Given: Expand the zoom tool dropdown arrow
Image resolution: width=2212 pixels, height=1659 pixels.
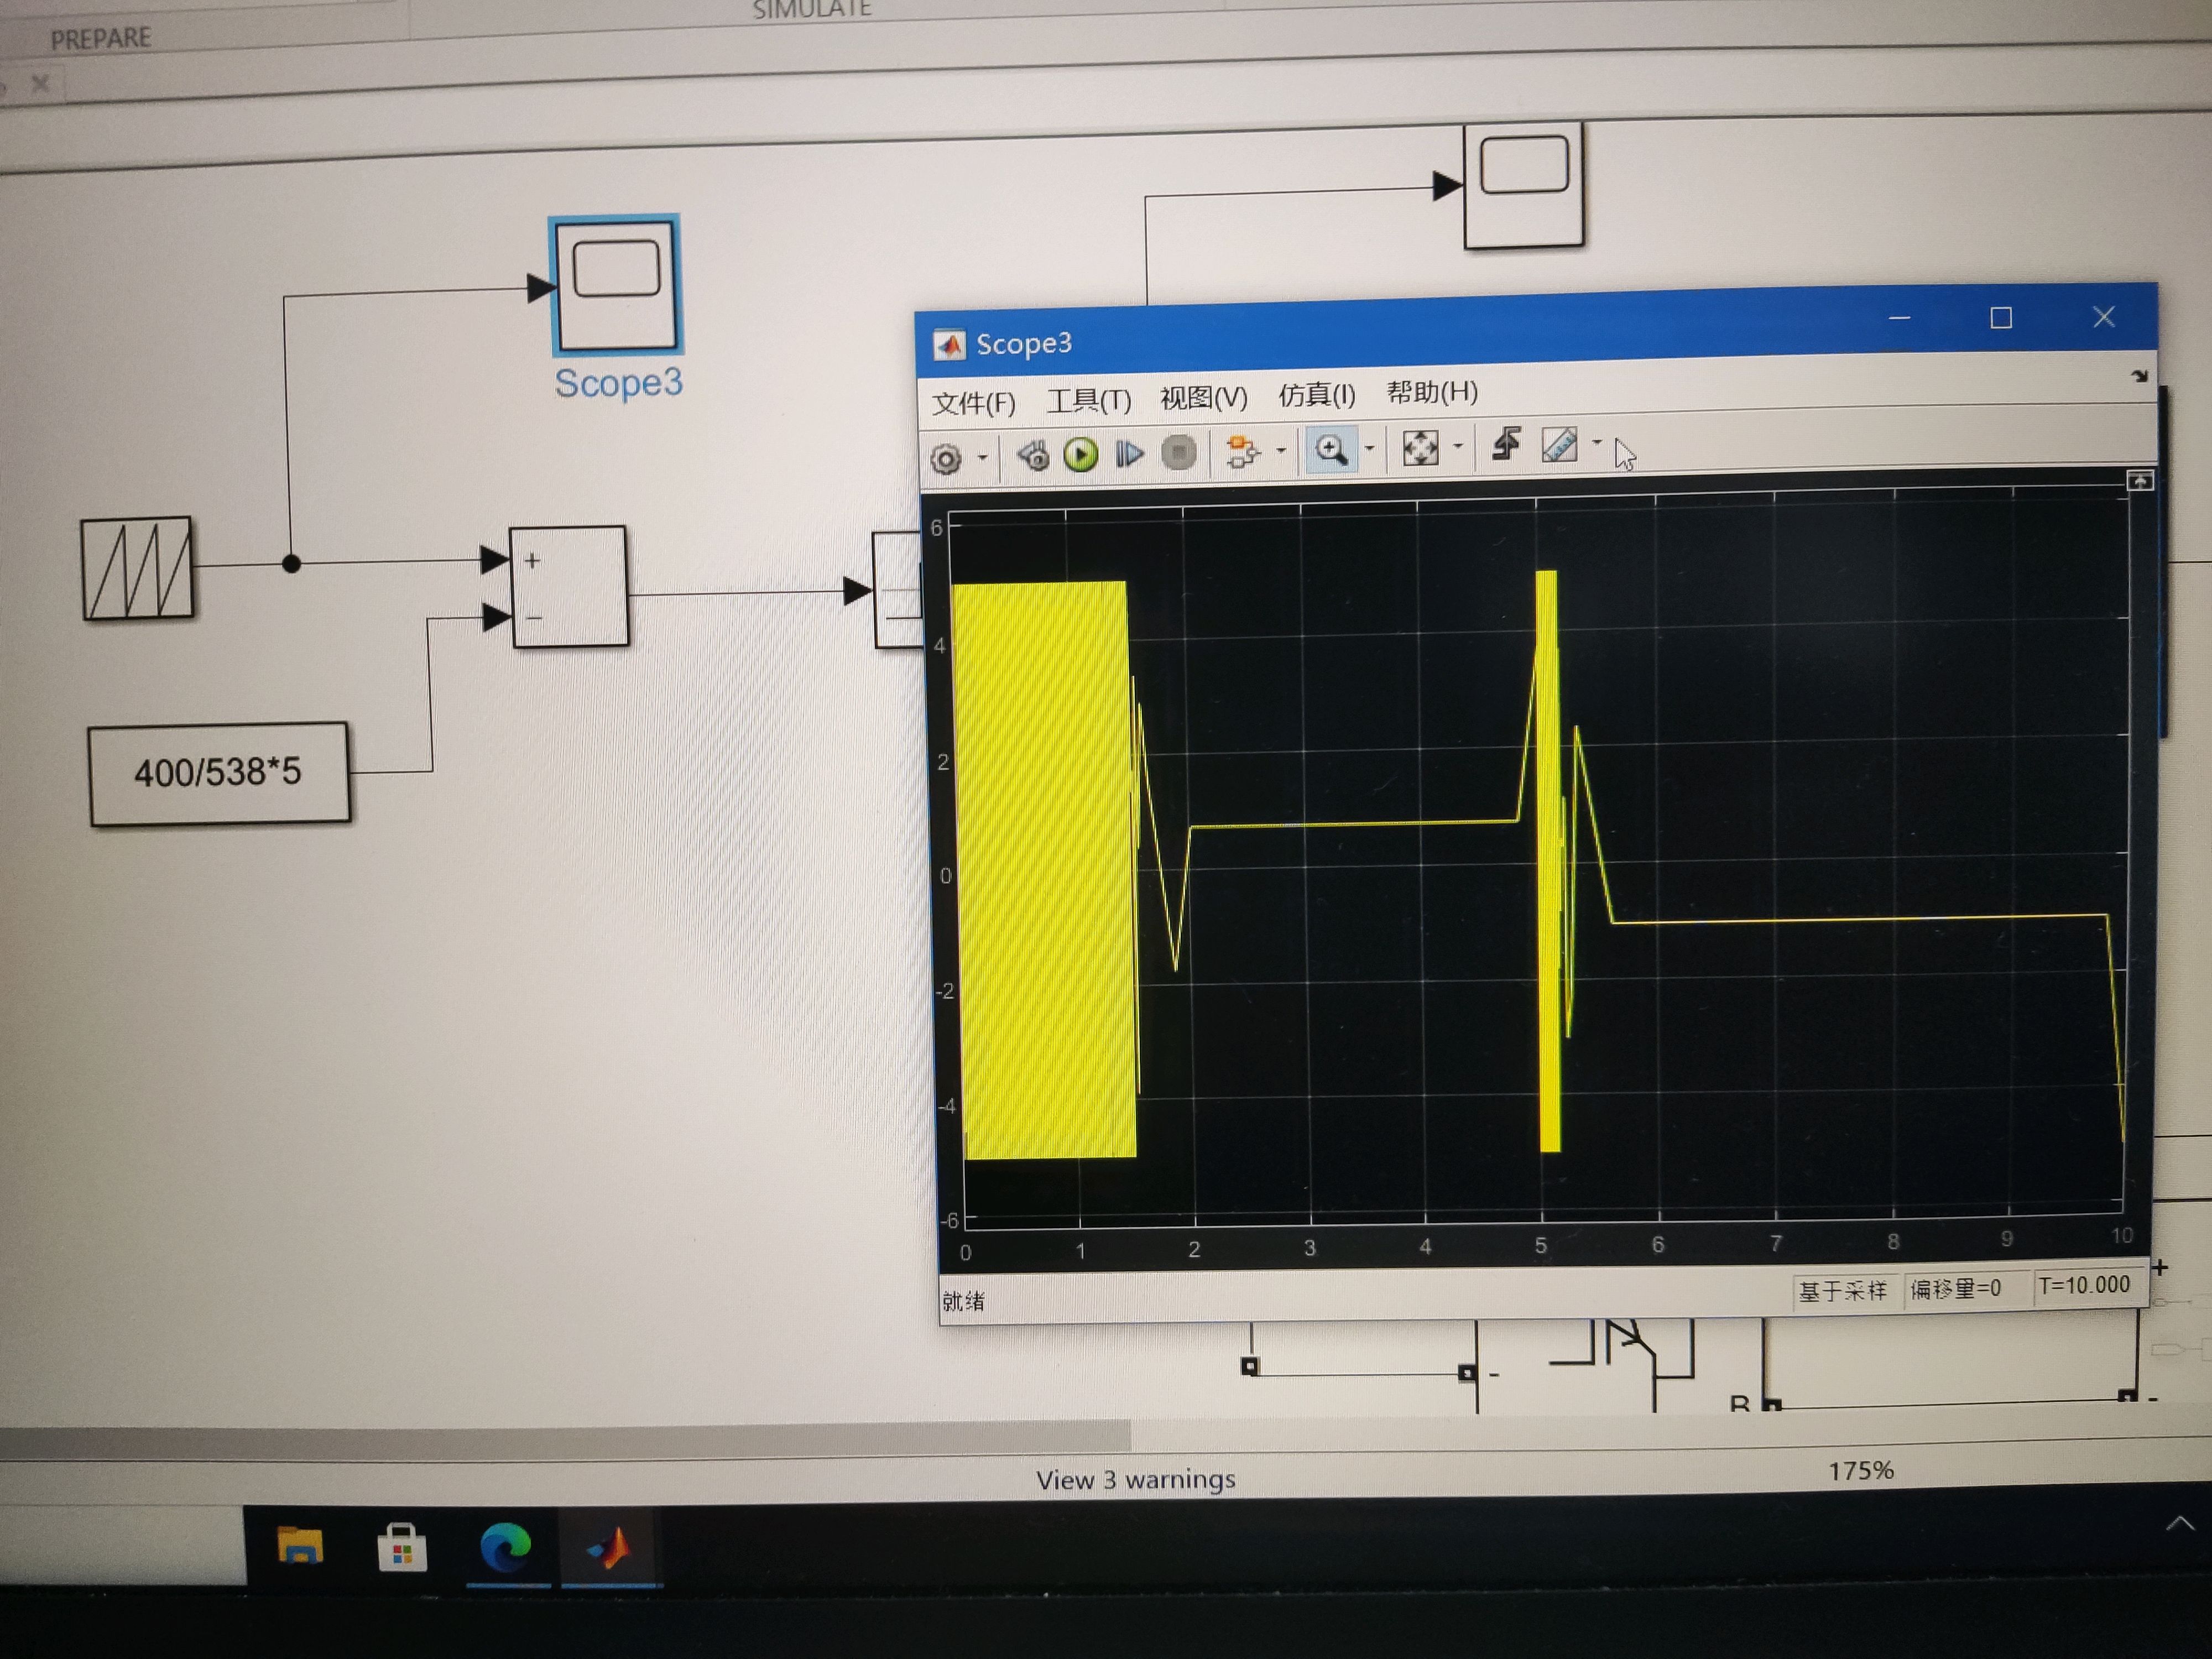Looking at the screenshot, I should coord(1369,448).
